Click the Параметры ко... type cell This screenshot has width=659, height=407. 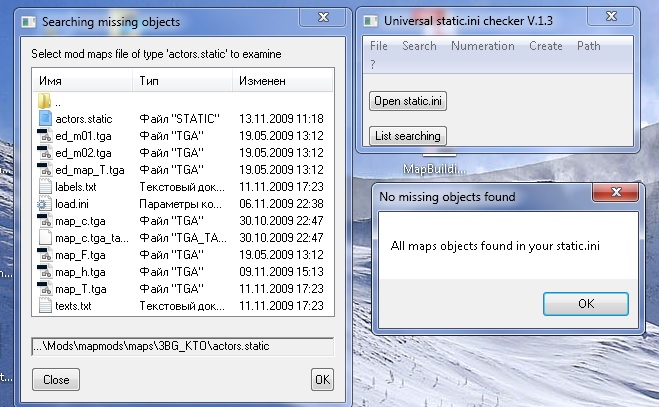[180, 204]
